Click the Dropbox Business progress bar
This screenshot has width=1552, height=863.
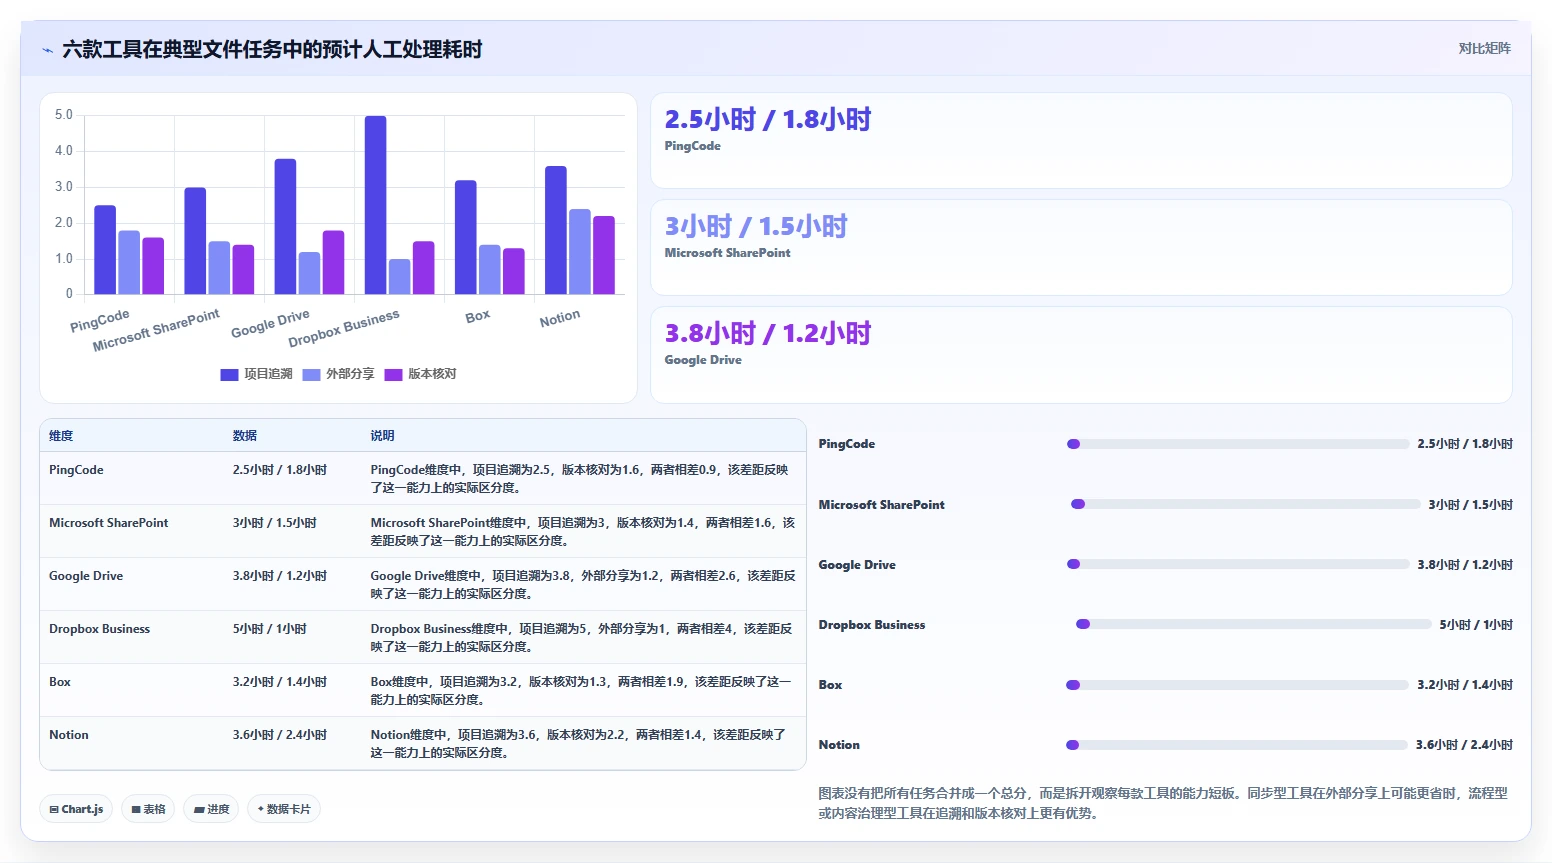click(x=1253, y=624)
